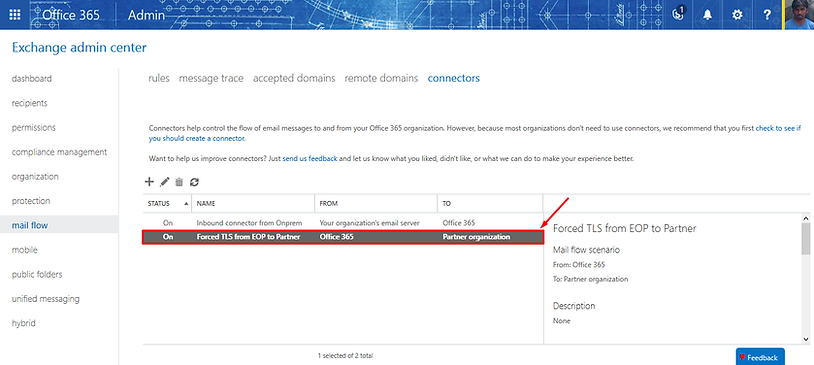Open the help question mark

tap(767, 15)
